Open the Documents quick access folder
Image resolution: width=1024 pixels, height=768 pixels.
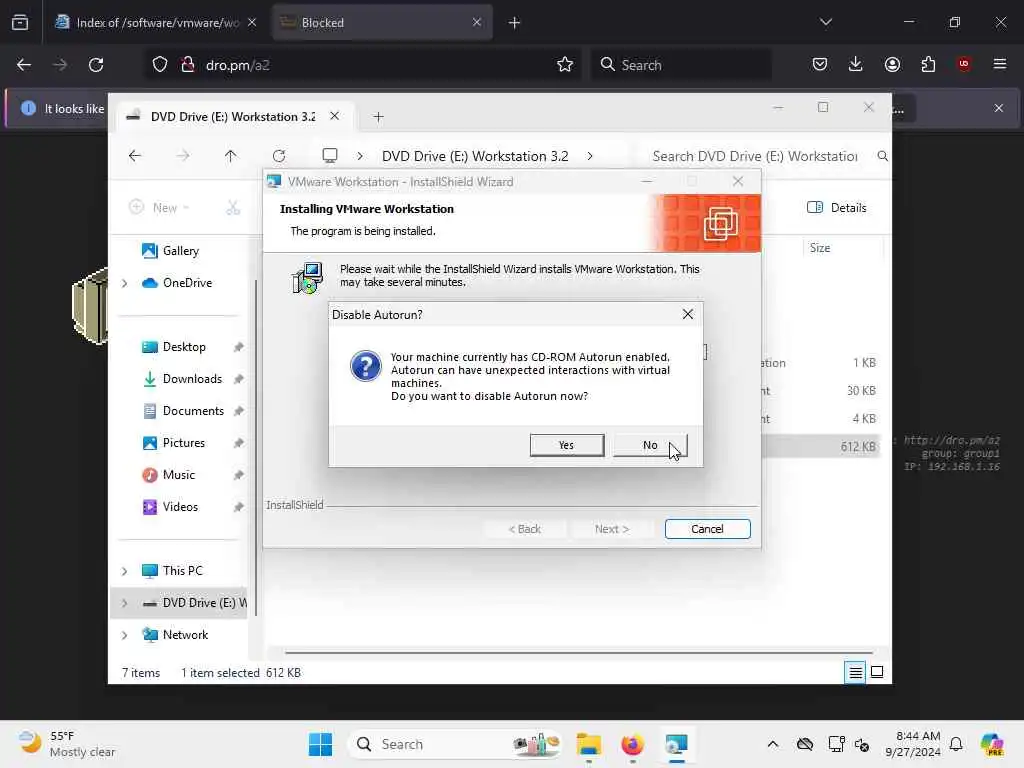point(193,411)
